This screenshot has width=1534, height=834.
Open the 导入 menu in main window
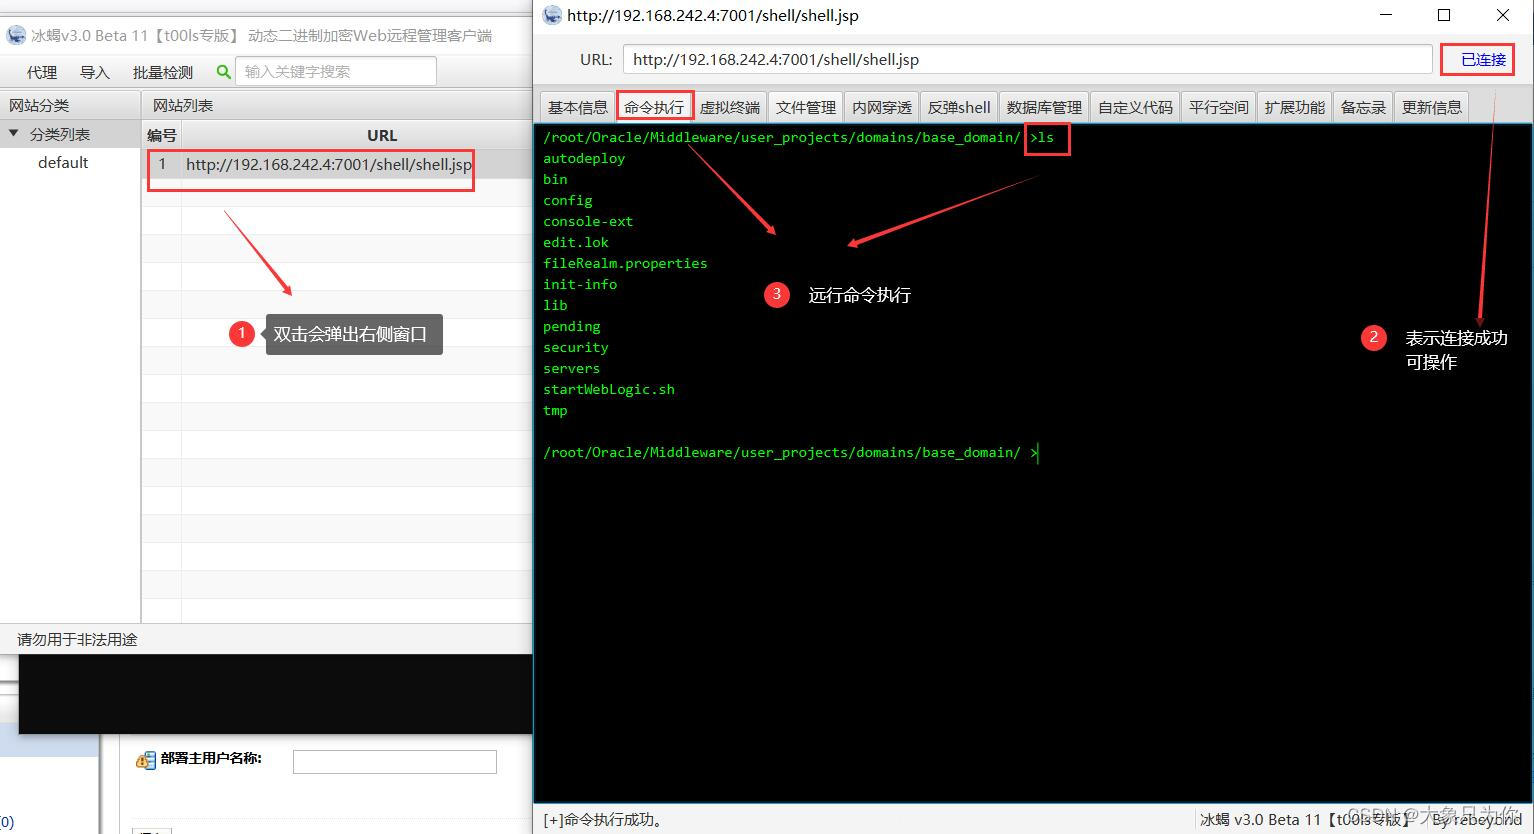coord(95,72)
